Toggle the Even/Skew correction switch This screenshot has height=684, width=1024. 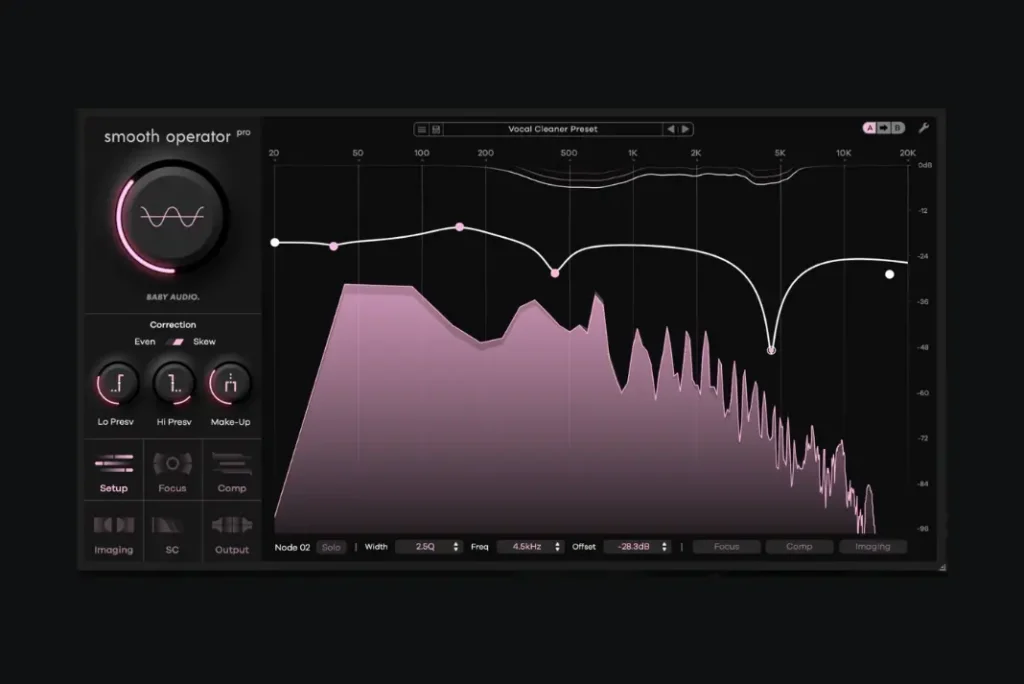pyautogui.click(x=175, y=342)
